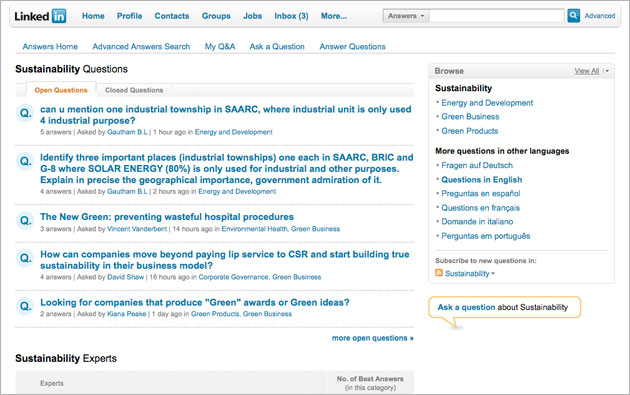Open Inbox (3)
This screenshot has width=630, height=395.
291,16
